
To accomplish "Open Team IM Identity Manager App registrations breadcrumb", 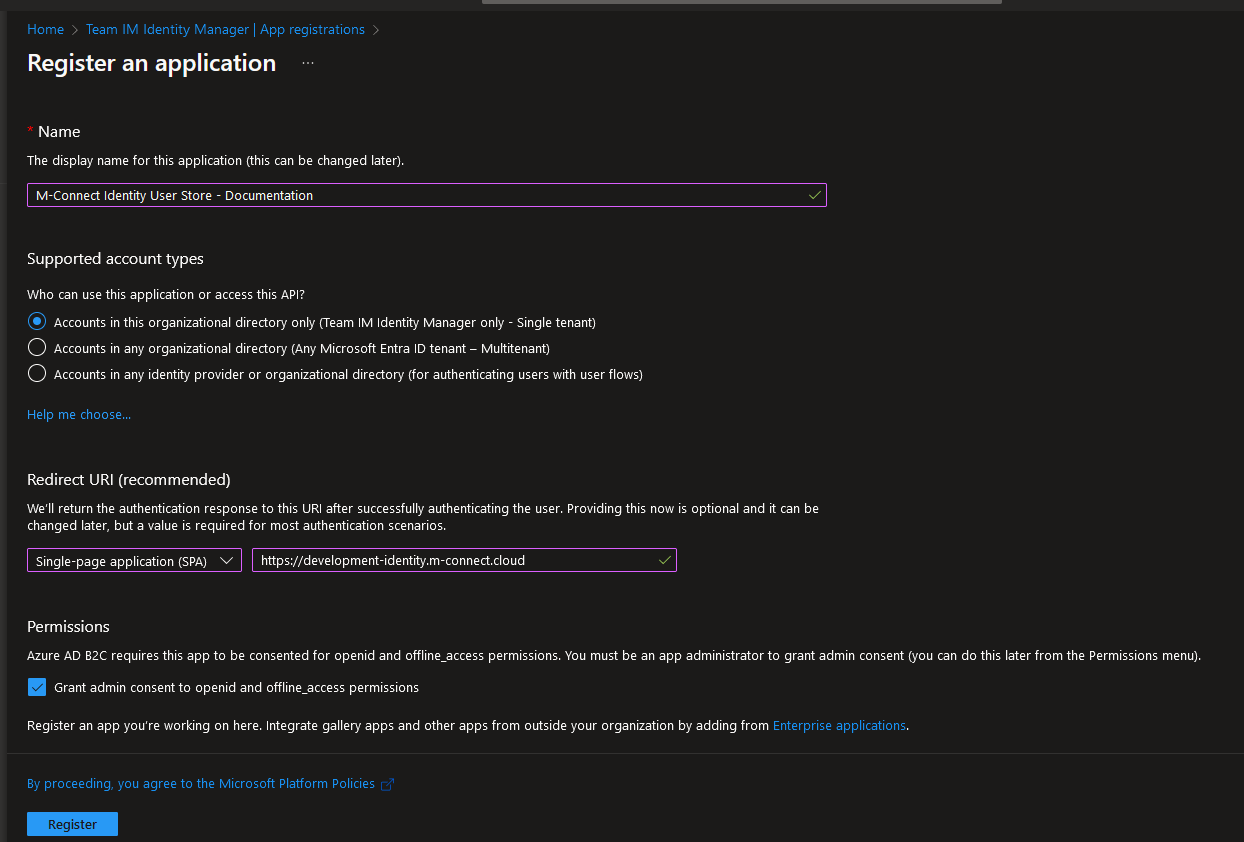I will pyautogui.click(x=224, y=29).
